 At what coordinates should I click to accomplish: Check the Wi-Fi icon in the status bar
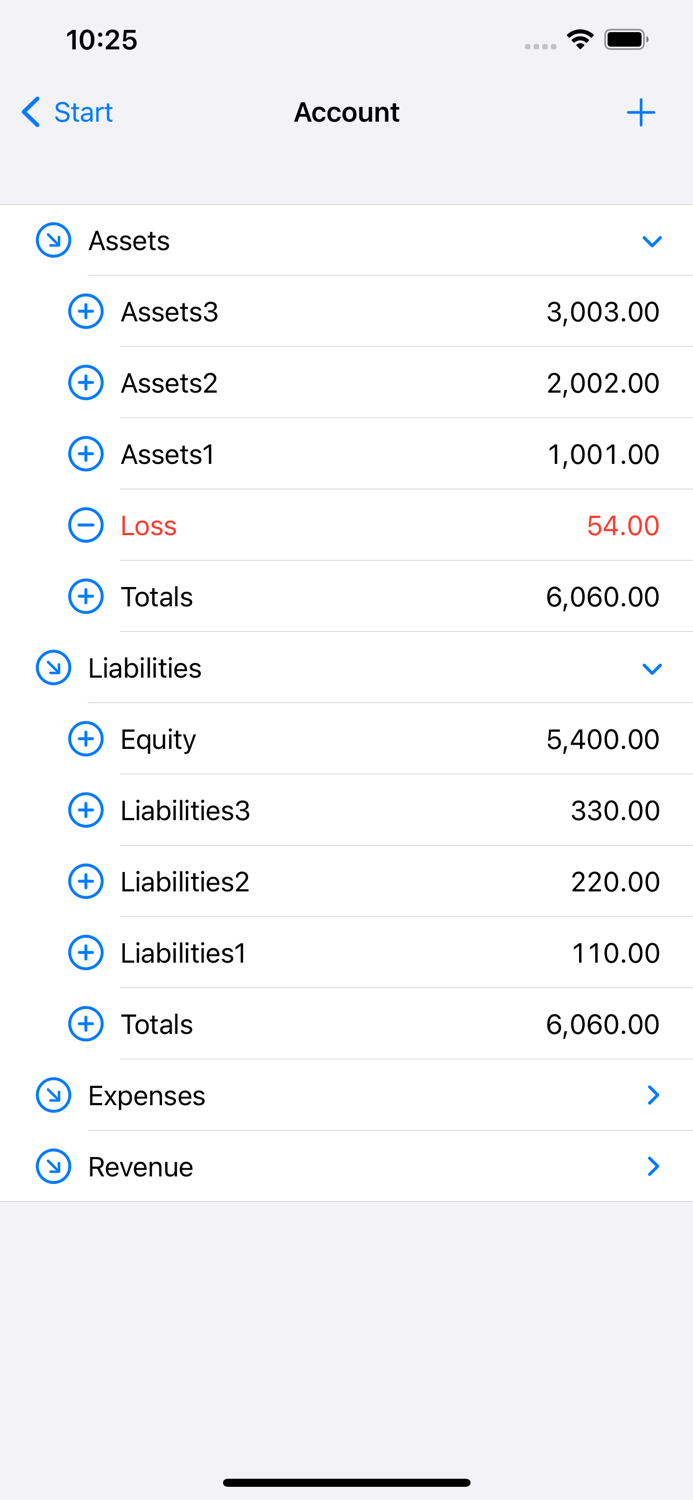click(581, 40)
